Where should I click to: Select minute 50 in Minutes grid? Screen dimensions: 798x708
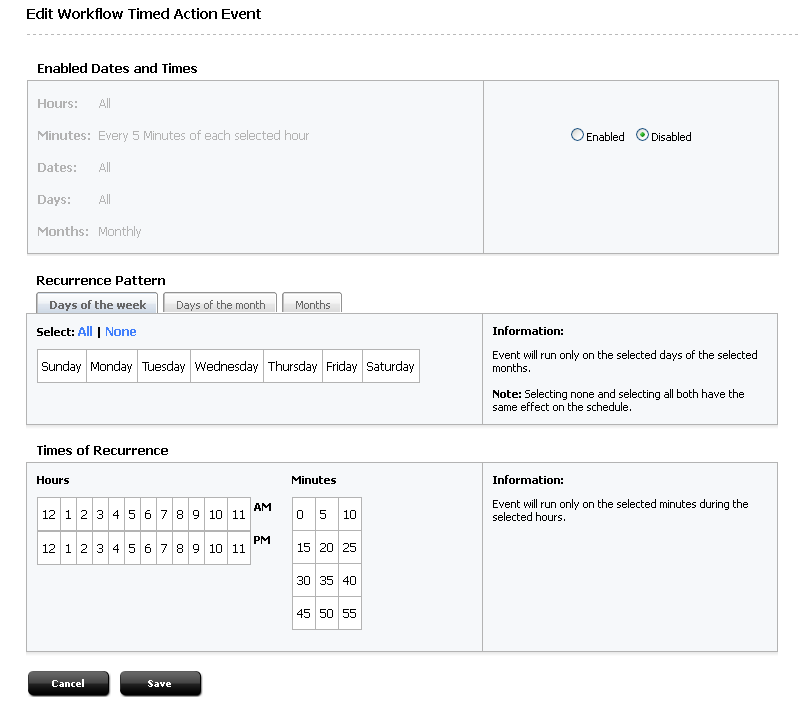[327, 613]
